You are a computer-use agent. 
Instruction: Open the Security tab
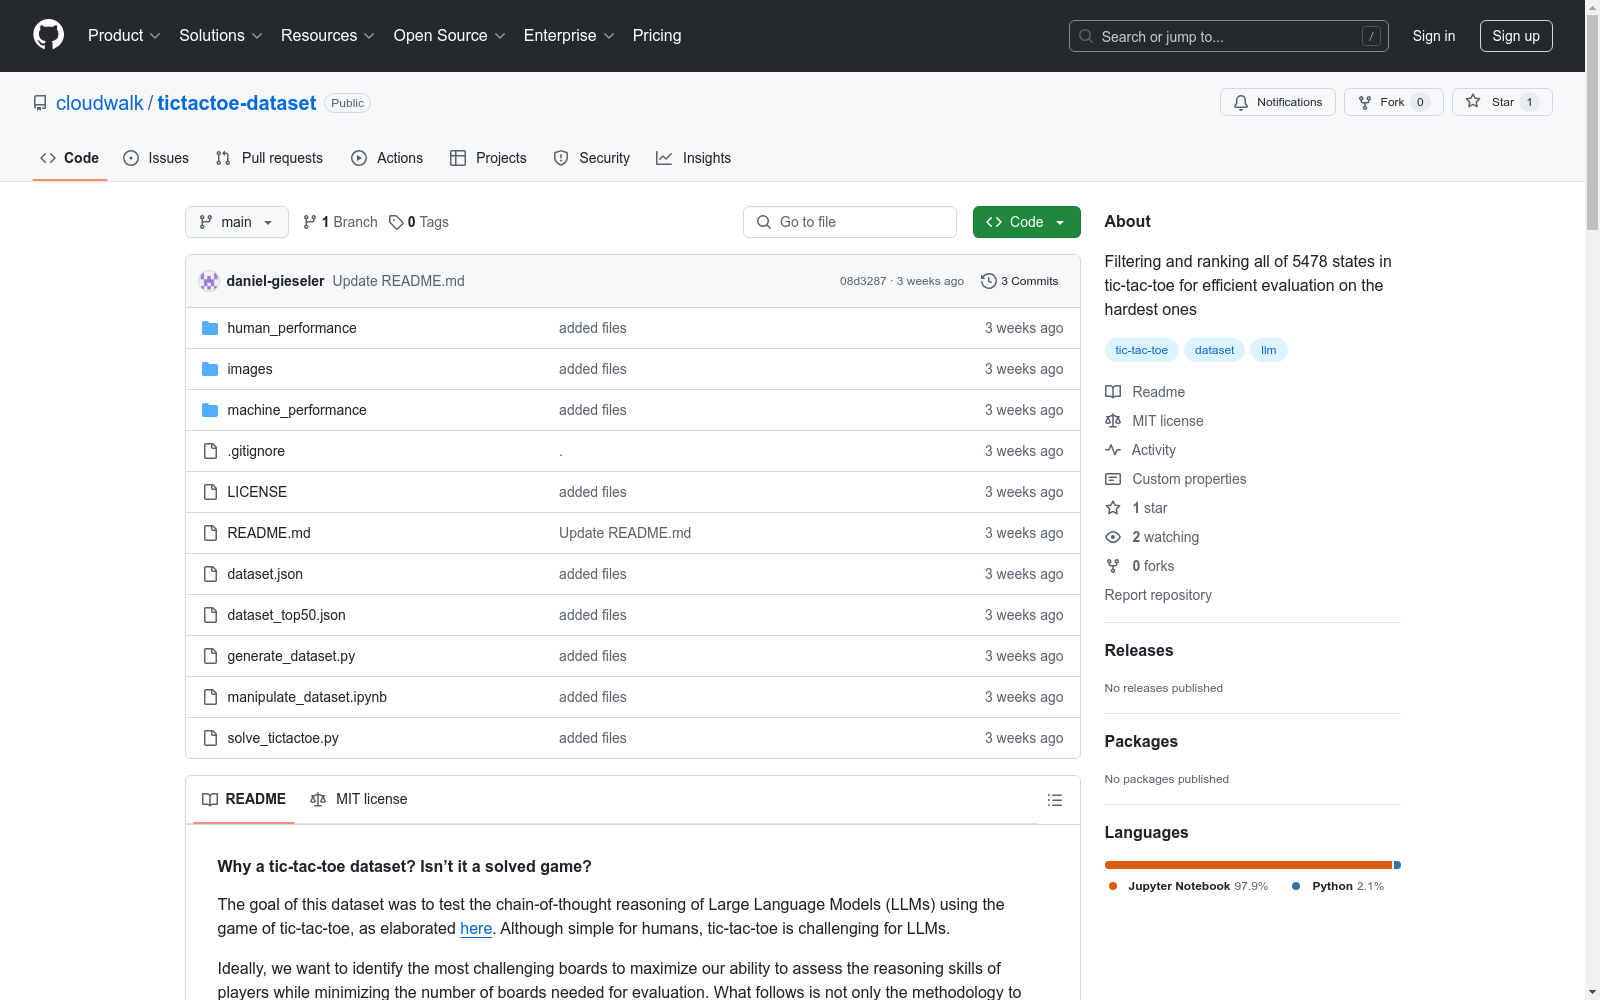[x=592, y=158]
